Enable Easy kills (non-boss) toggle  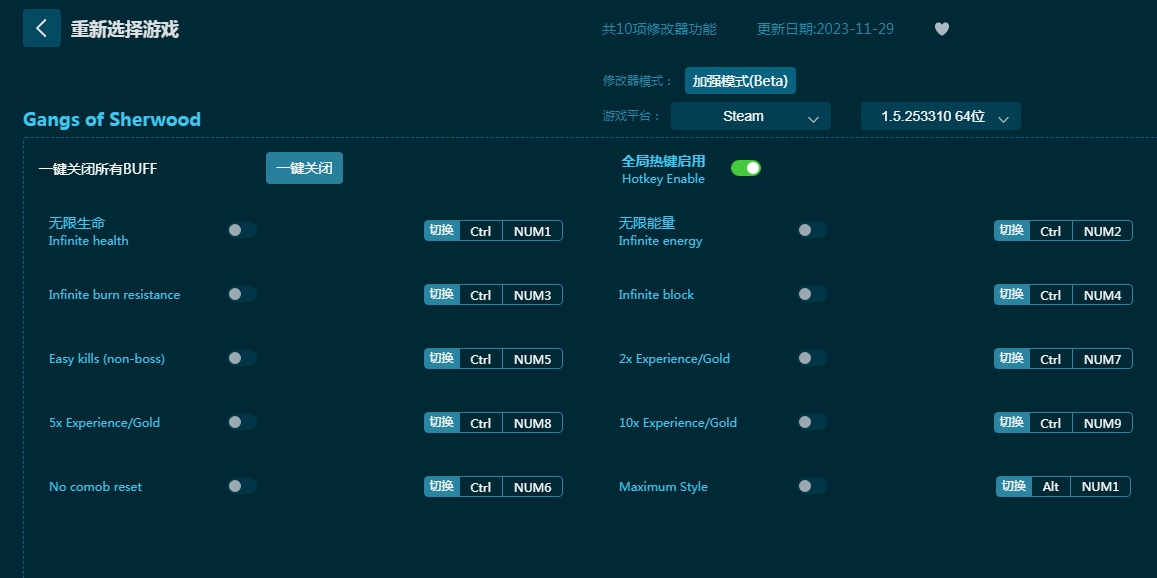[241, 358]
